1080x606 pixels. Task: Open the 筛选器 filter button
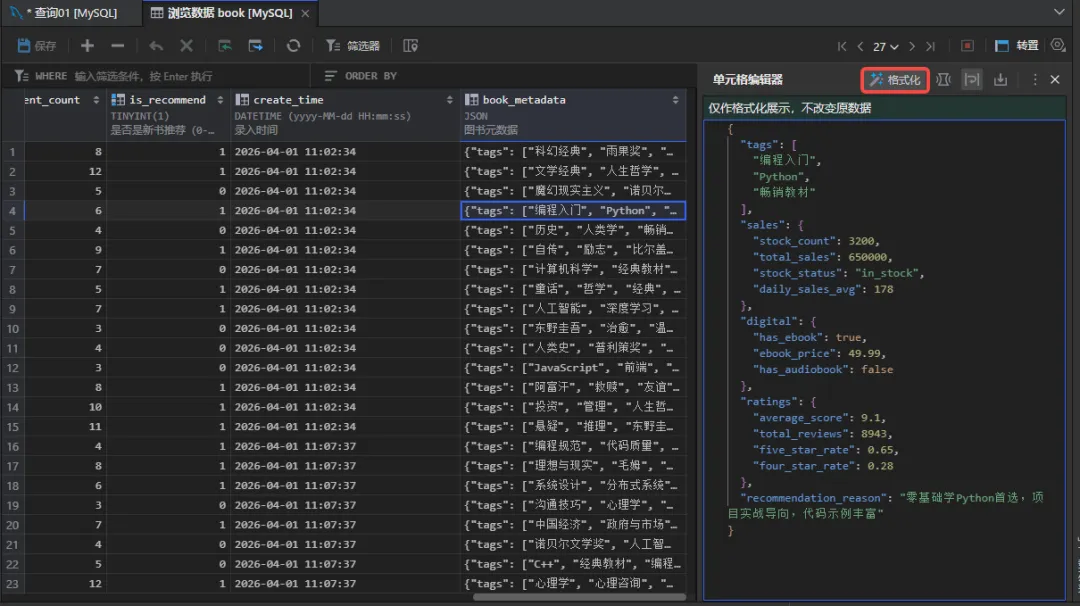point(353,45)
